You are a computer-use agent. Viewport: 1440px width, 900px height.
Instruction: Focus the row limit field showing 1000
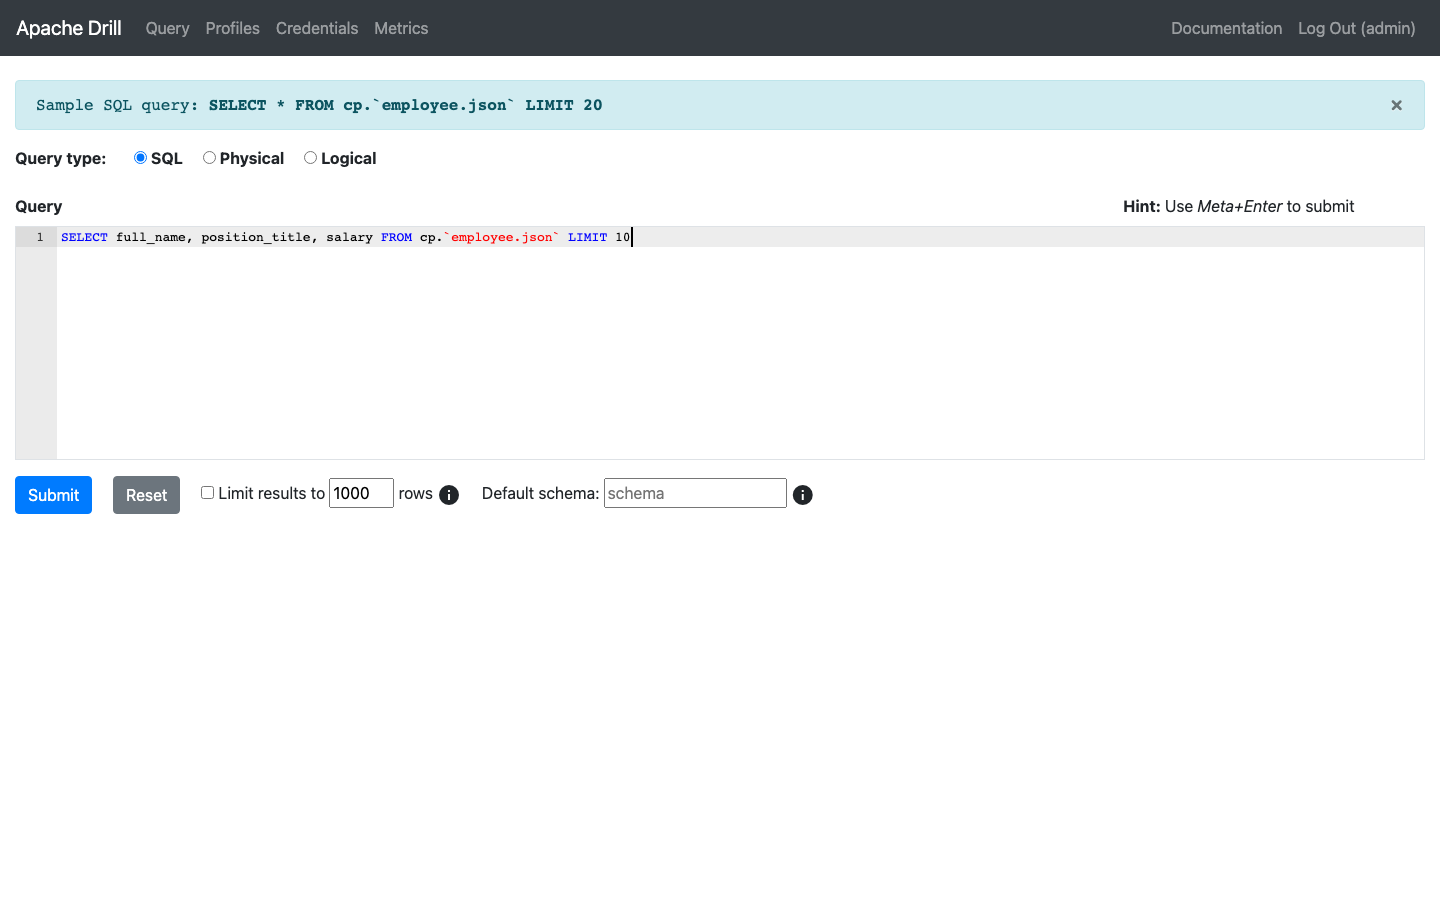361,493
